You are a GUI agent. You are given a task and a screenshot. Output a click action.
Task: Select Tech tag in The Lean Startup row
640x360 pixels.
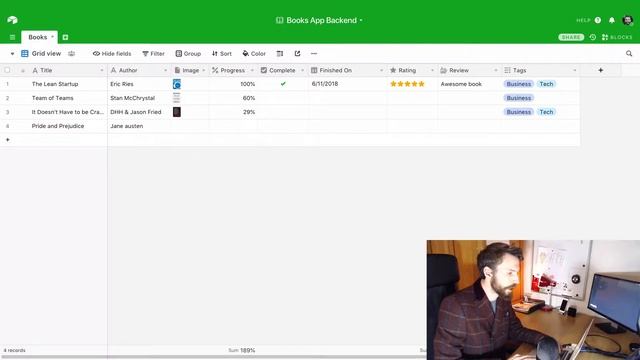click(x=546, y=84)
